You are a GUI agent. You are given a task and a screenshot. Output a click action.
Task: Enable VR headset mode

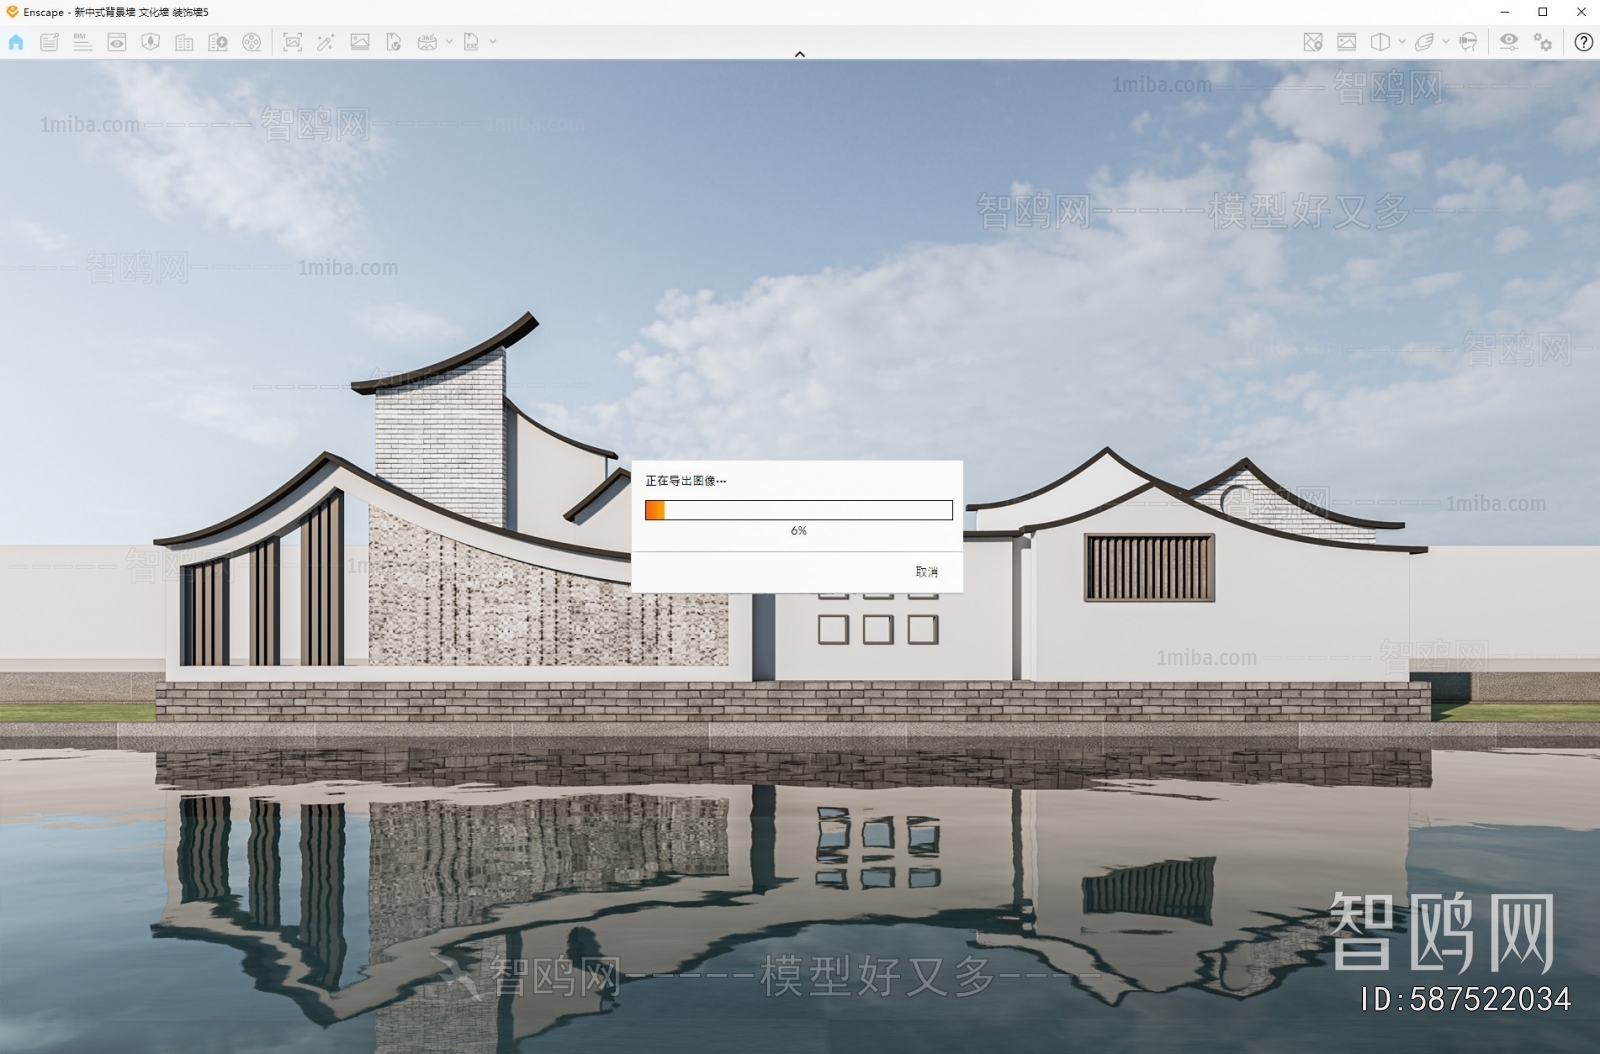coord(1467,42)
